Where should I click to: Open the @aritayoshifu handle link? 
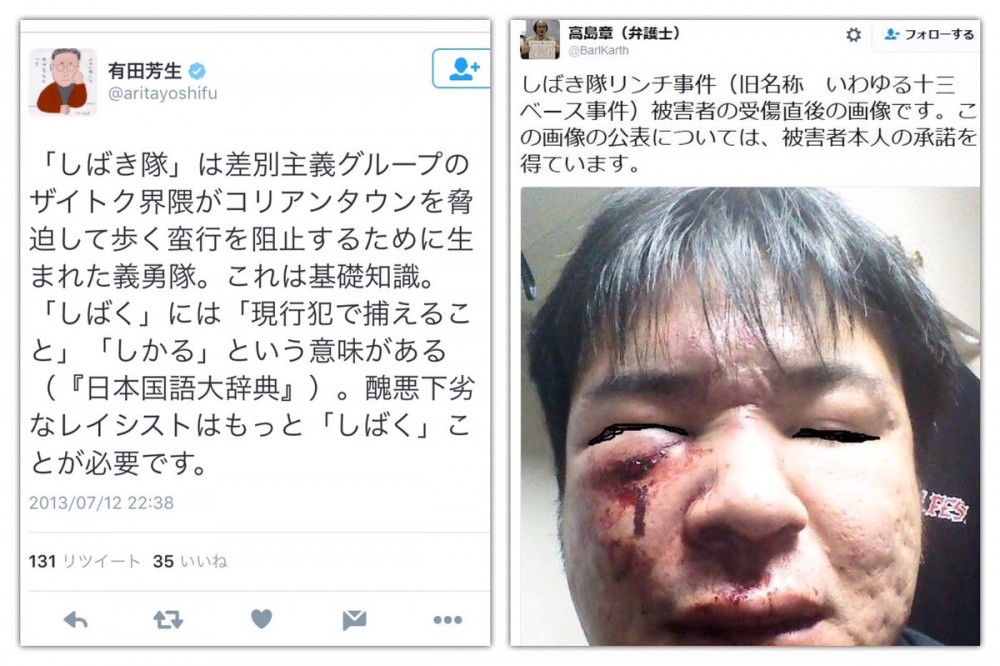click(x=163, y=93)
